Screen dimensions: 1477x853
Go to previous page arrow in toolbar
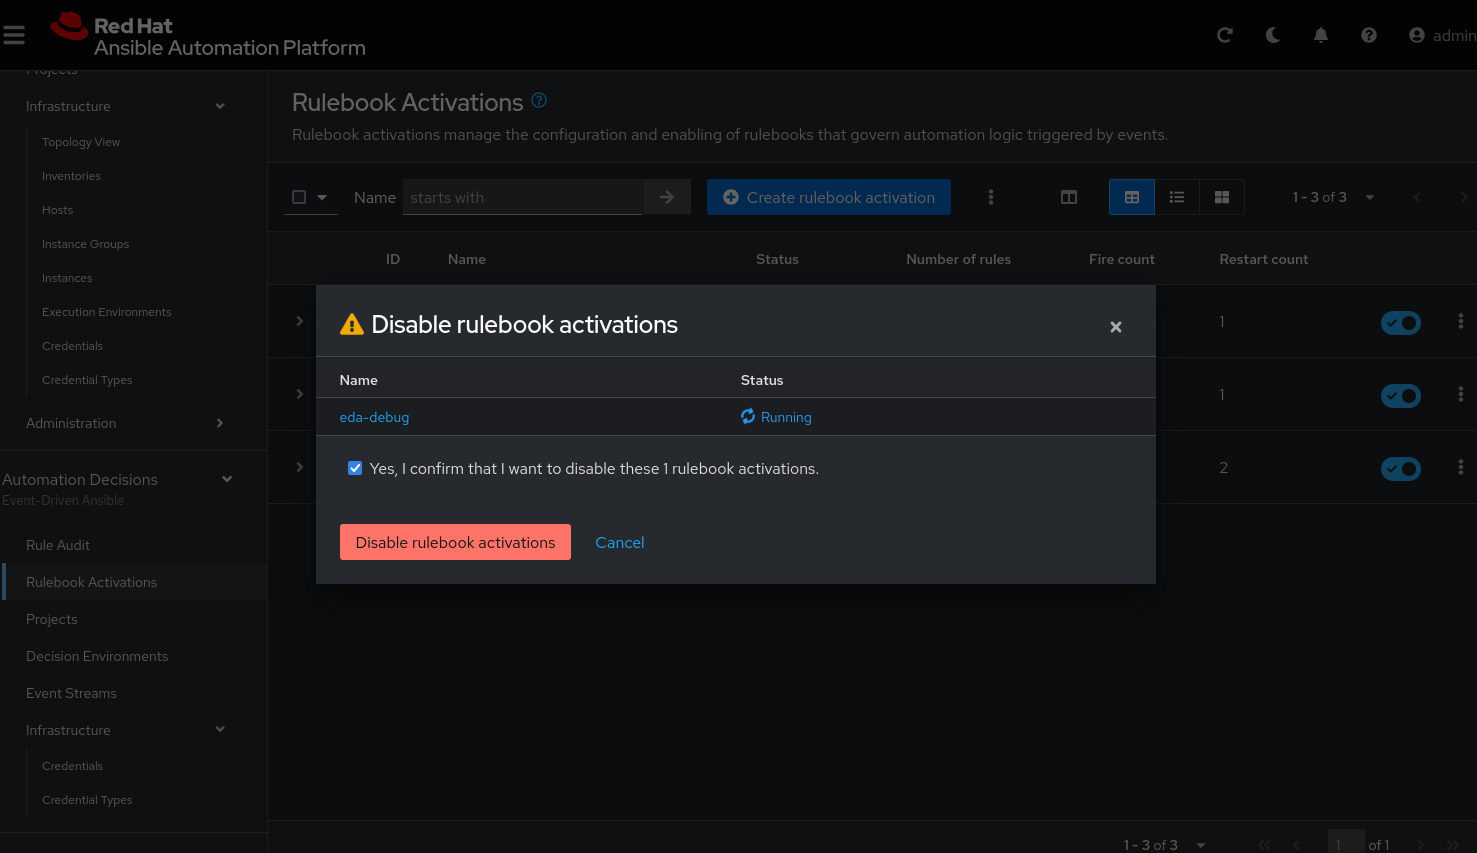pyautogui.click(x=1417, y=197)
